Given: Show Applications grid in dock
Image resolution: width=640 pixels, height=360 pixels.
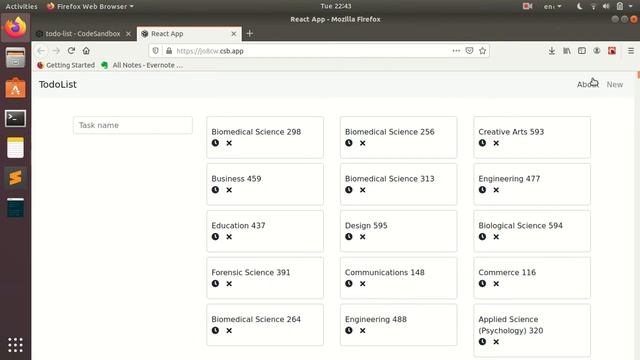Looking at the screenshot, I should point(16,345).
